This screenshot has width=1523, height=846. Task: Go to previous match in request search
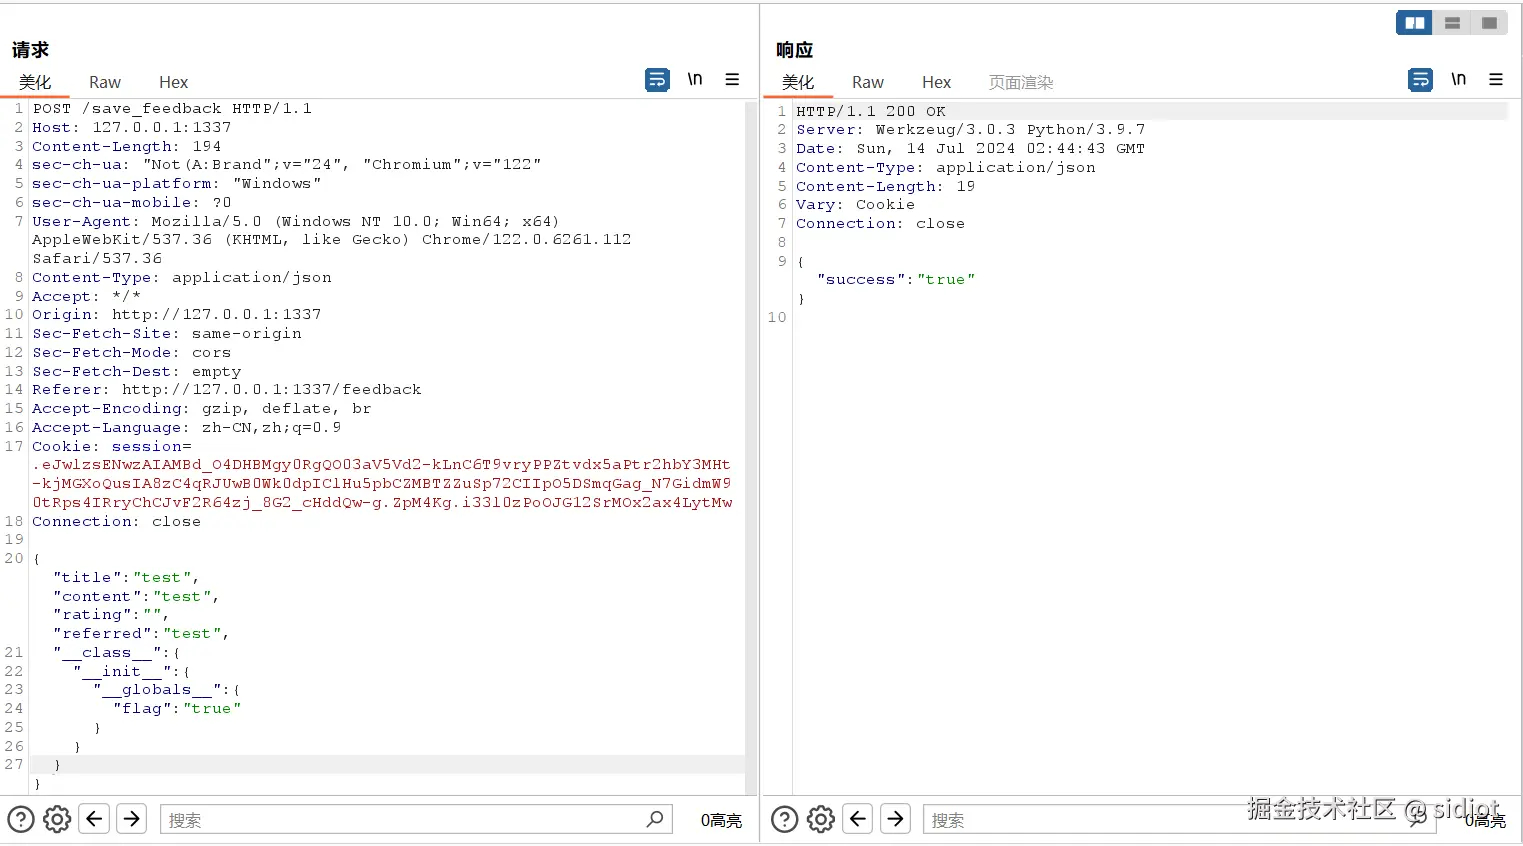tap(95, 819)
